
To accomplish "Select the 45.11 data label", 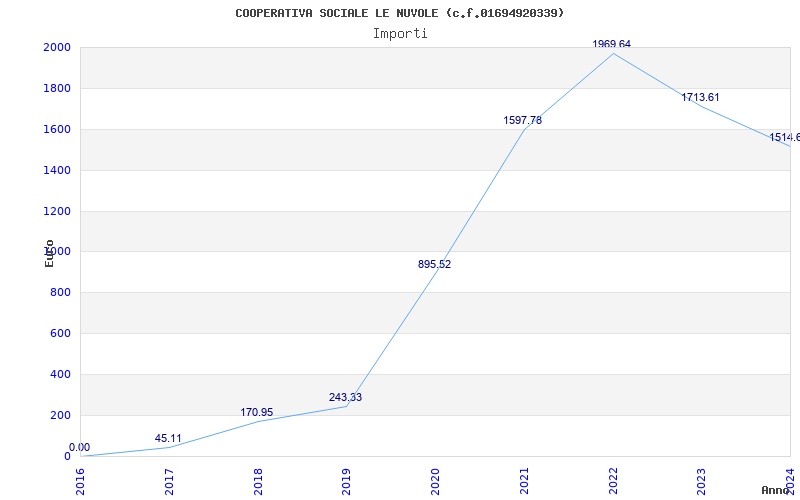I will click(168, 438).
